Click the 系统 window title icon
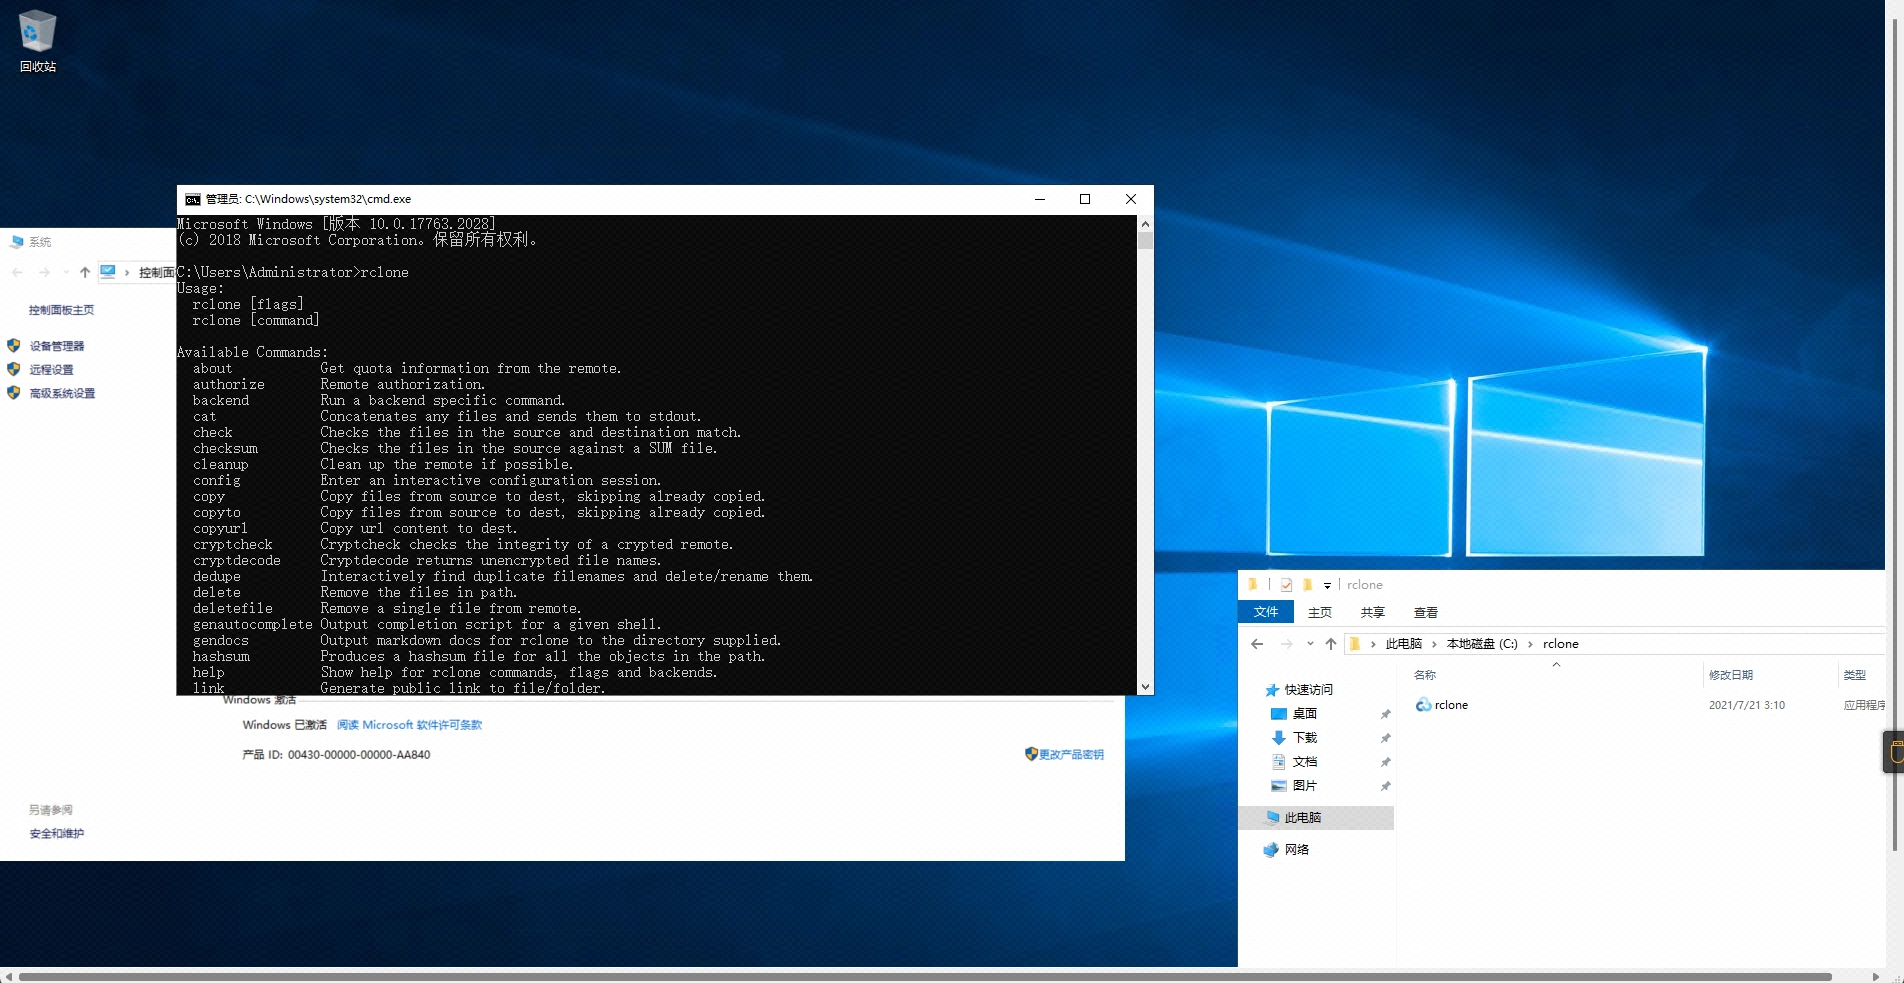The width and height of the screenshot is (1904, 983). click(16, 242)
